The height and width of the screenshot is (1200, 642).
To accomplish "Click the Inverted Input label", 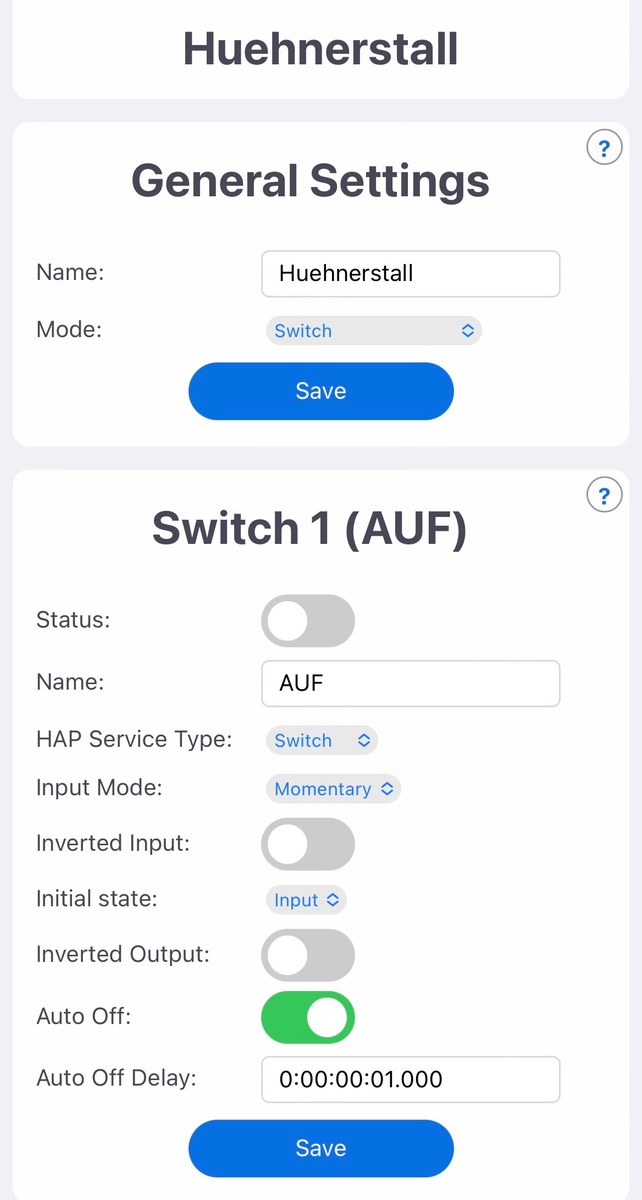I will click(113, 843).
